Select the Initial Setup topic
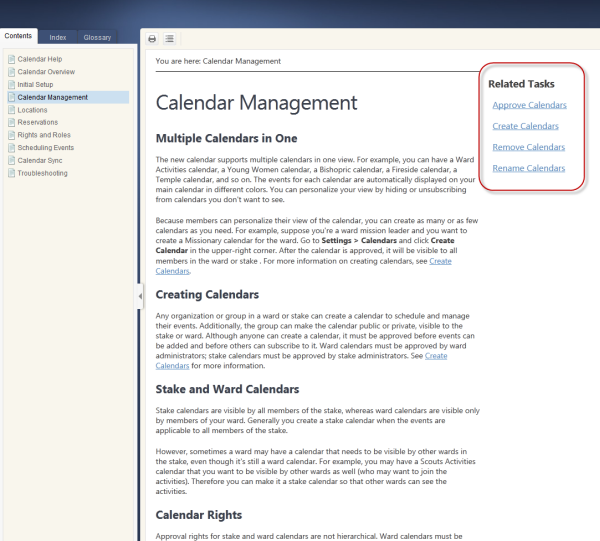 point(35,85)
